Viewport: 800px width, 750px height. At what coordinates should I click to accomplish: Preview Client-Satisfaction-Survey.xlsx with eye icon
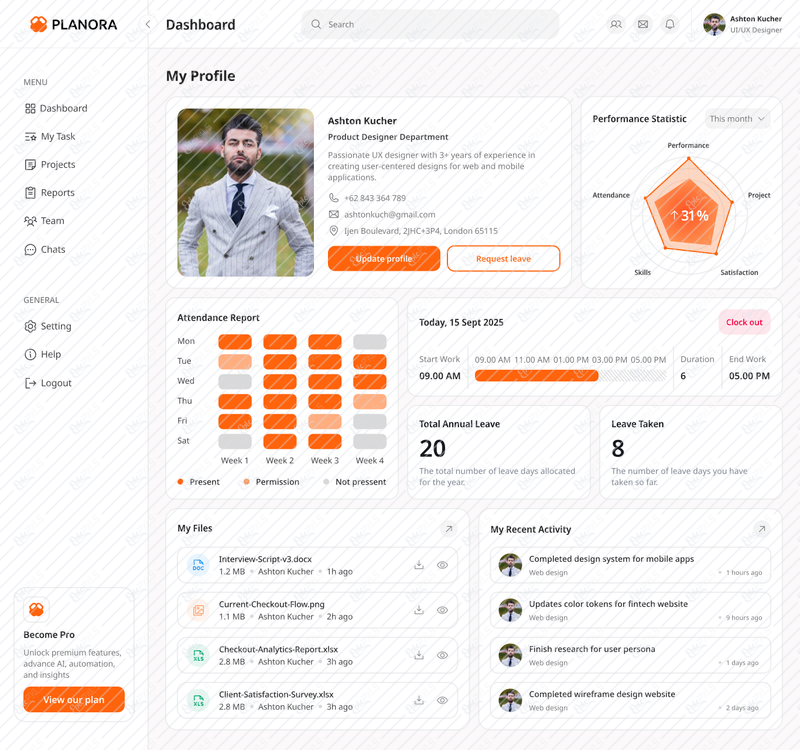click(442, 700)
